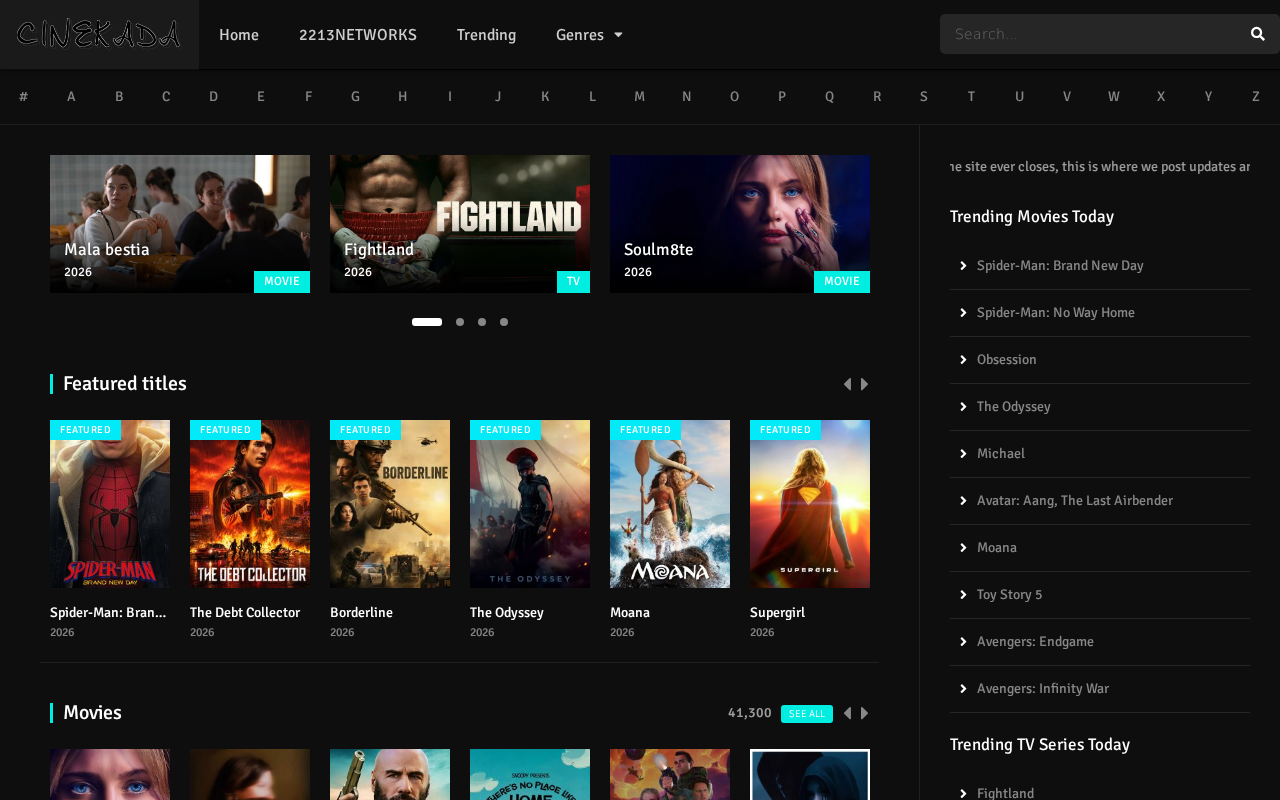Open trending link Michael
The image size is (1280, 800).
pos(1001,454)
